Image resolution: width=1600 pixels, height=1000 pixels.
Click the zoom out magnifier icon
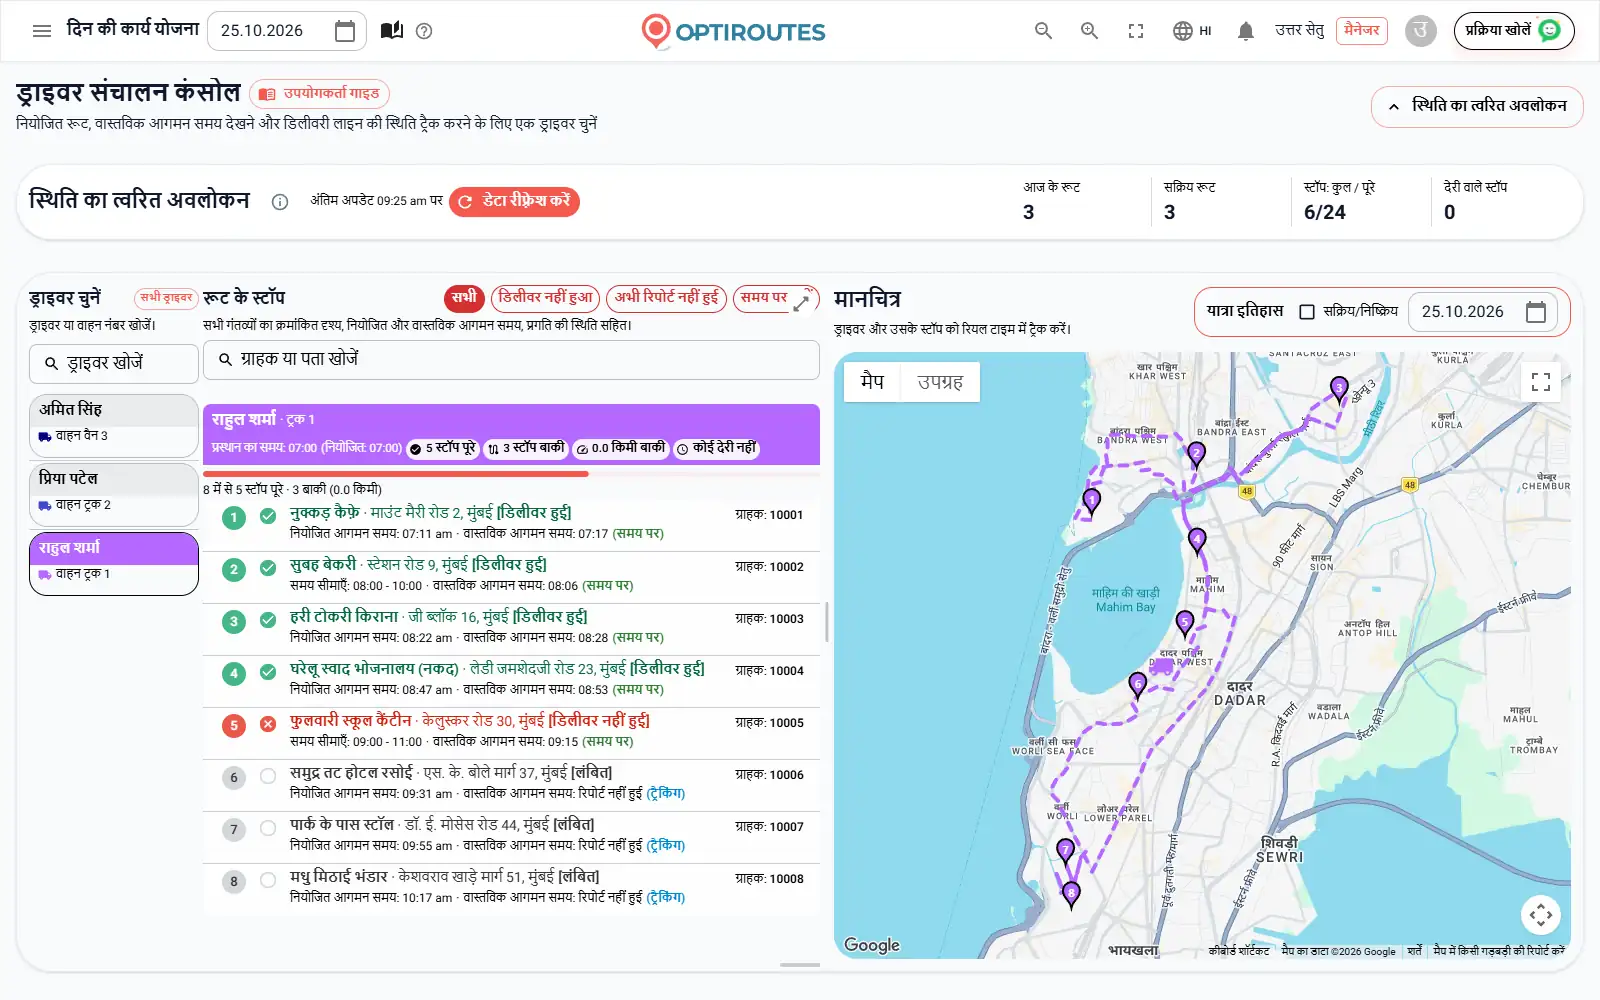click(x=1043, y=31)
